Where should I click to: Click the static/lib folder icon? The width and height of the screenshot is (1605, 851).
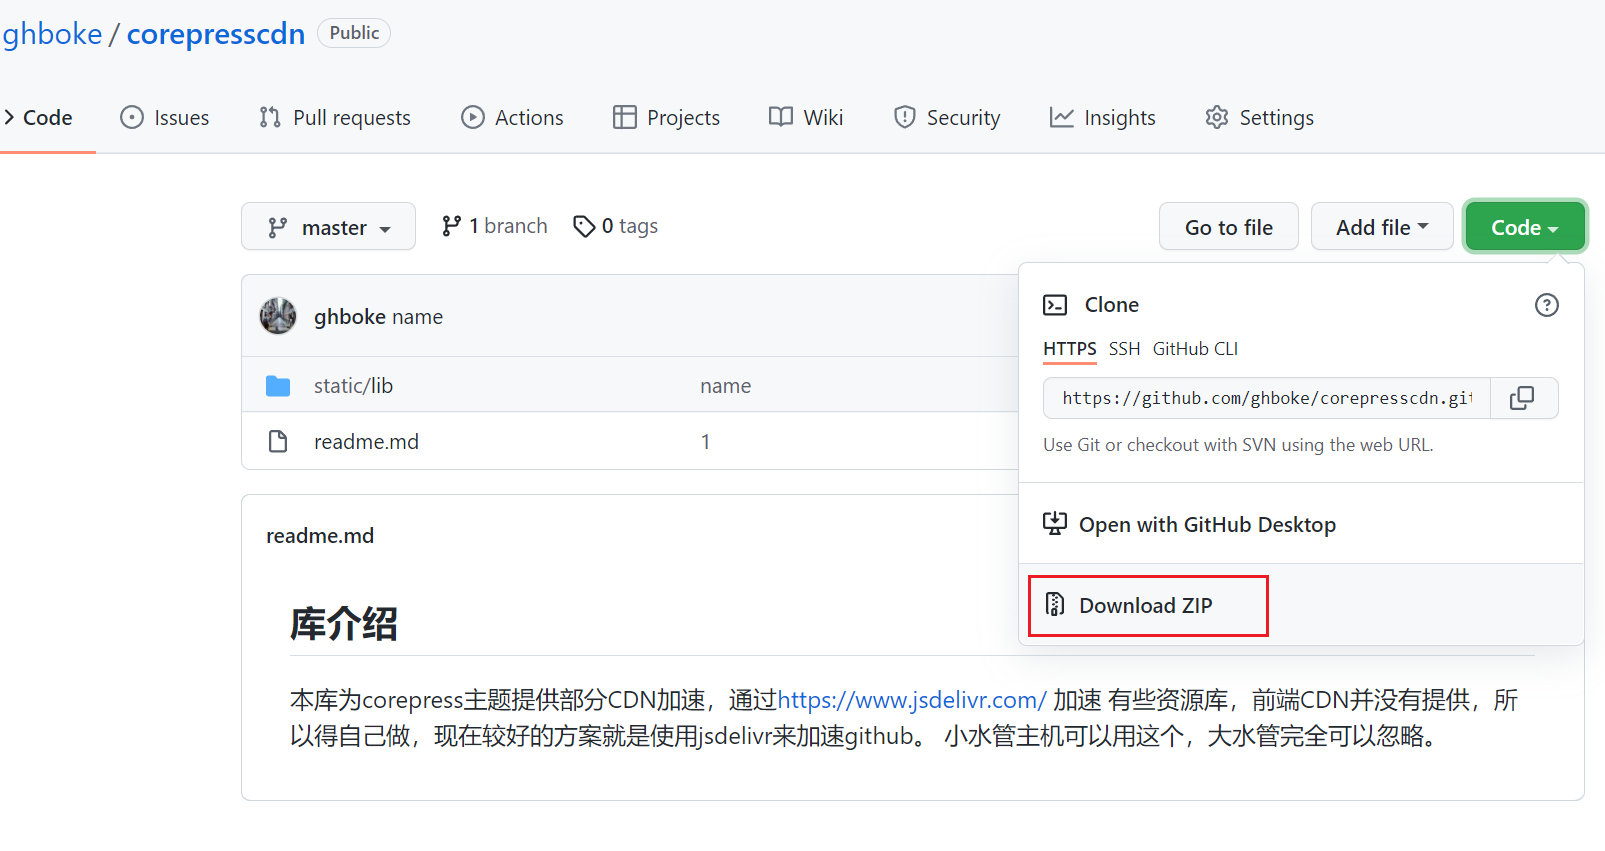tap(278, 386)
